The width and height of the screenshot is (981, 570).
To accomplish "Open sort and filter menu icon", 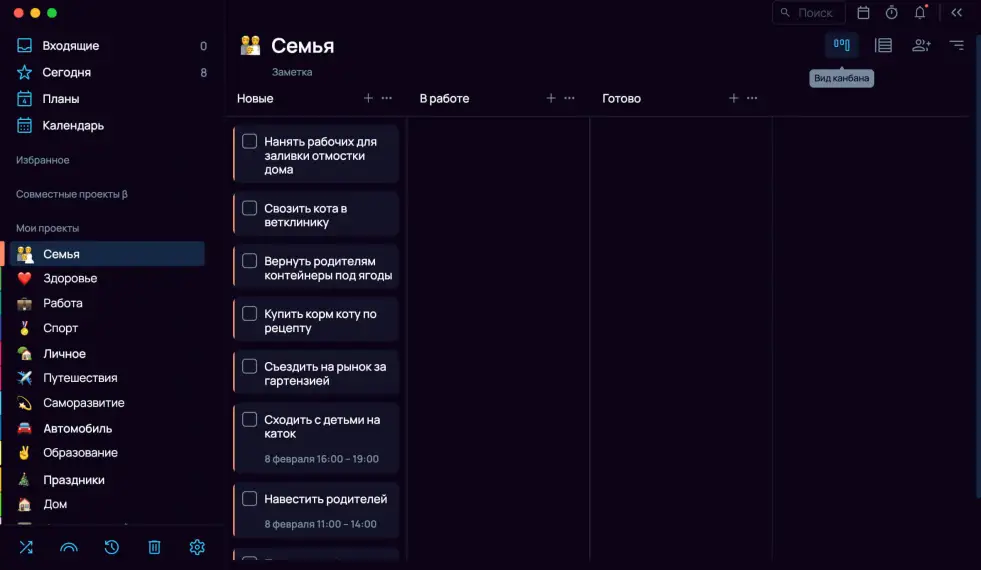I will tap(957, 45).
